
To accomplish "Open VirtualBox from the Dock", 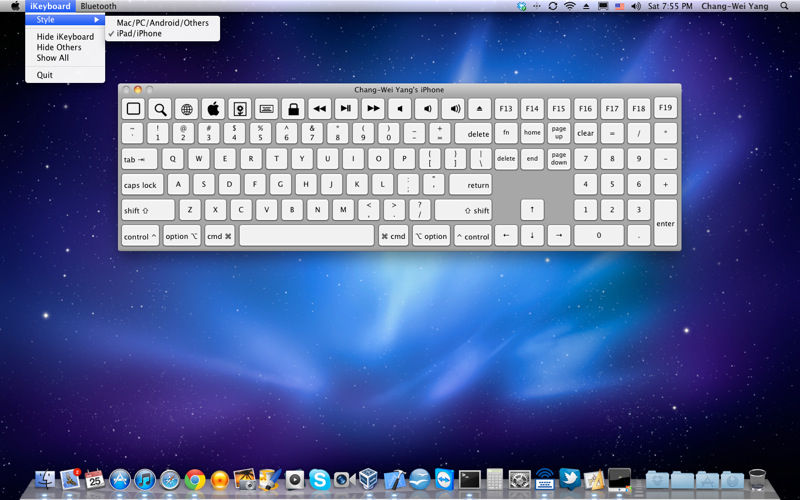I will click(x=368, y=480).
